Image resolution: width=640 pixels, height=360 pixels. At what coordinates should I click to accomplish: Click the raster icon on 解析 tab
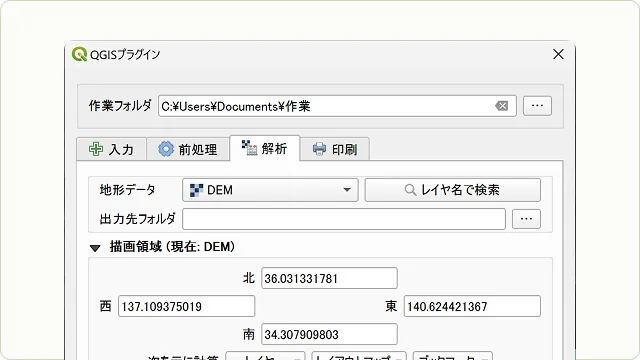[x=249, y=147]
